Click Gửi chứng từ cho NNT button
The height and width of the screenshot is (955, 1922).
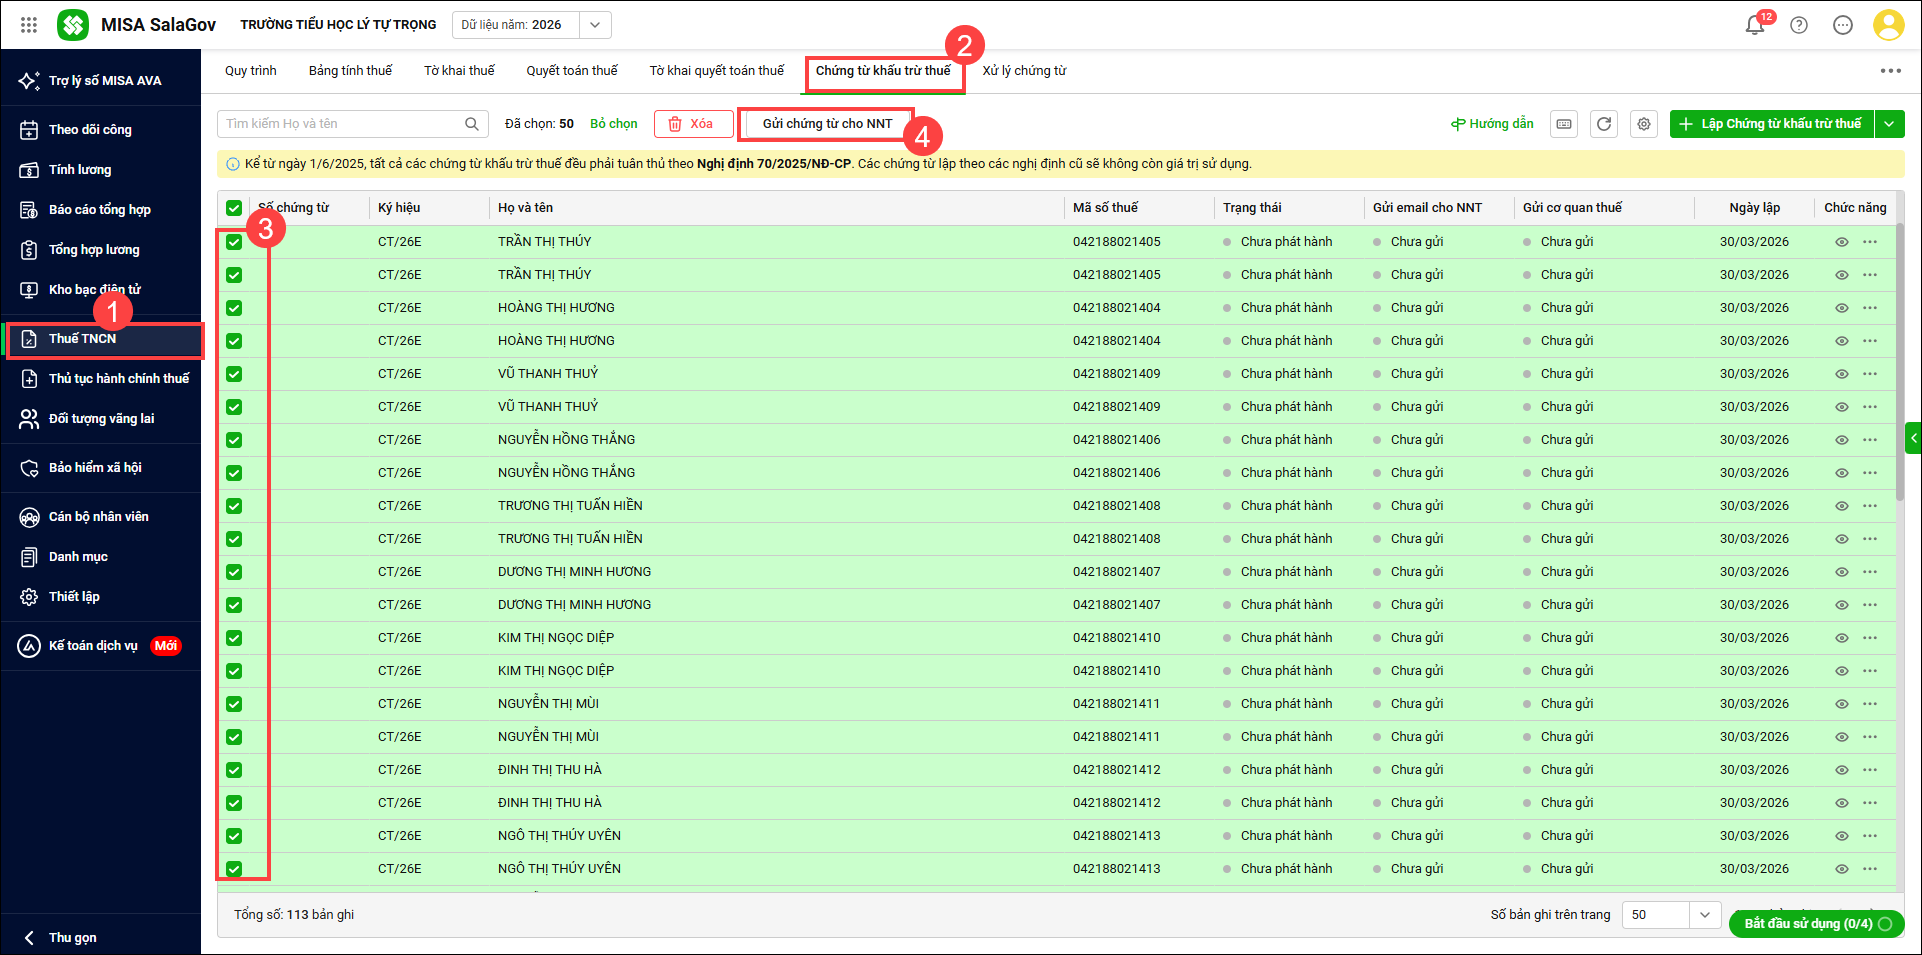[x=827, y=124]
